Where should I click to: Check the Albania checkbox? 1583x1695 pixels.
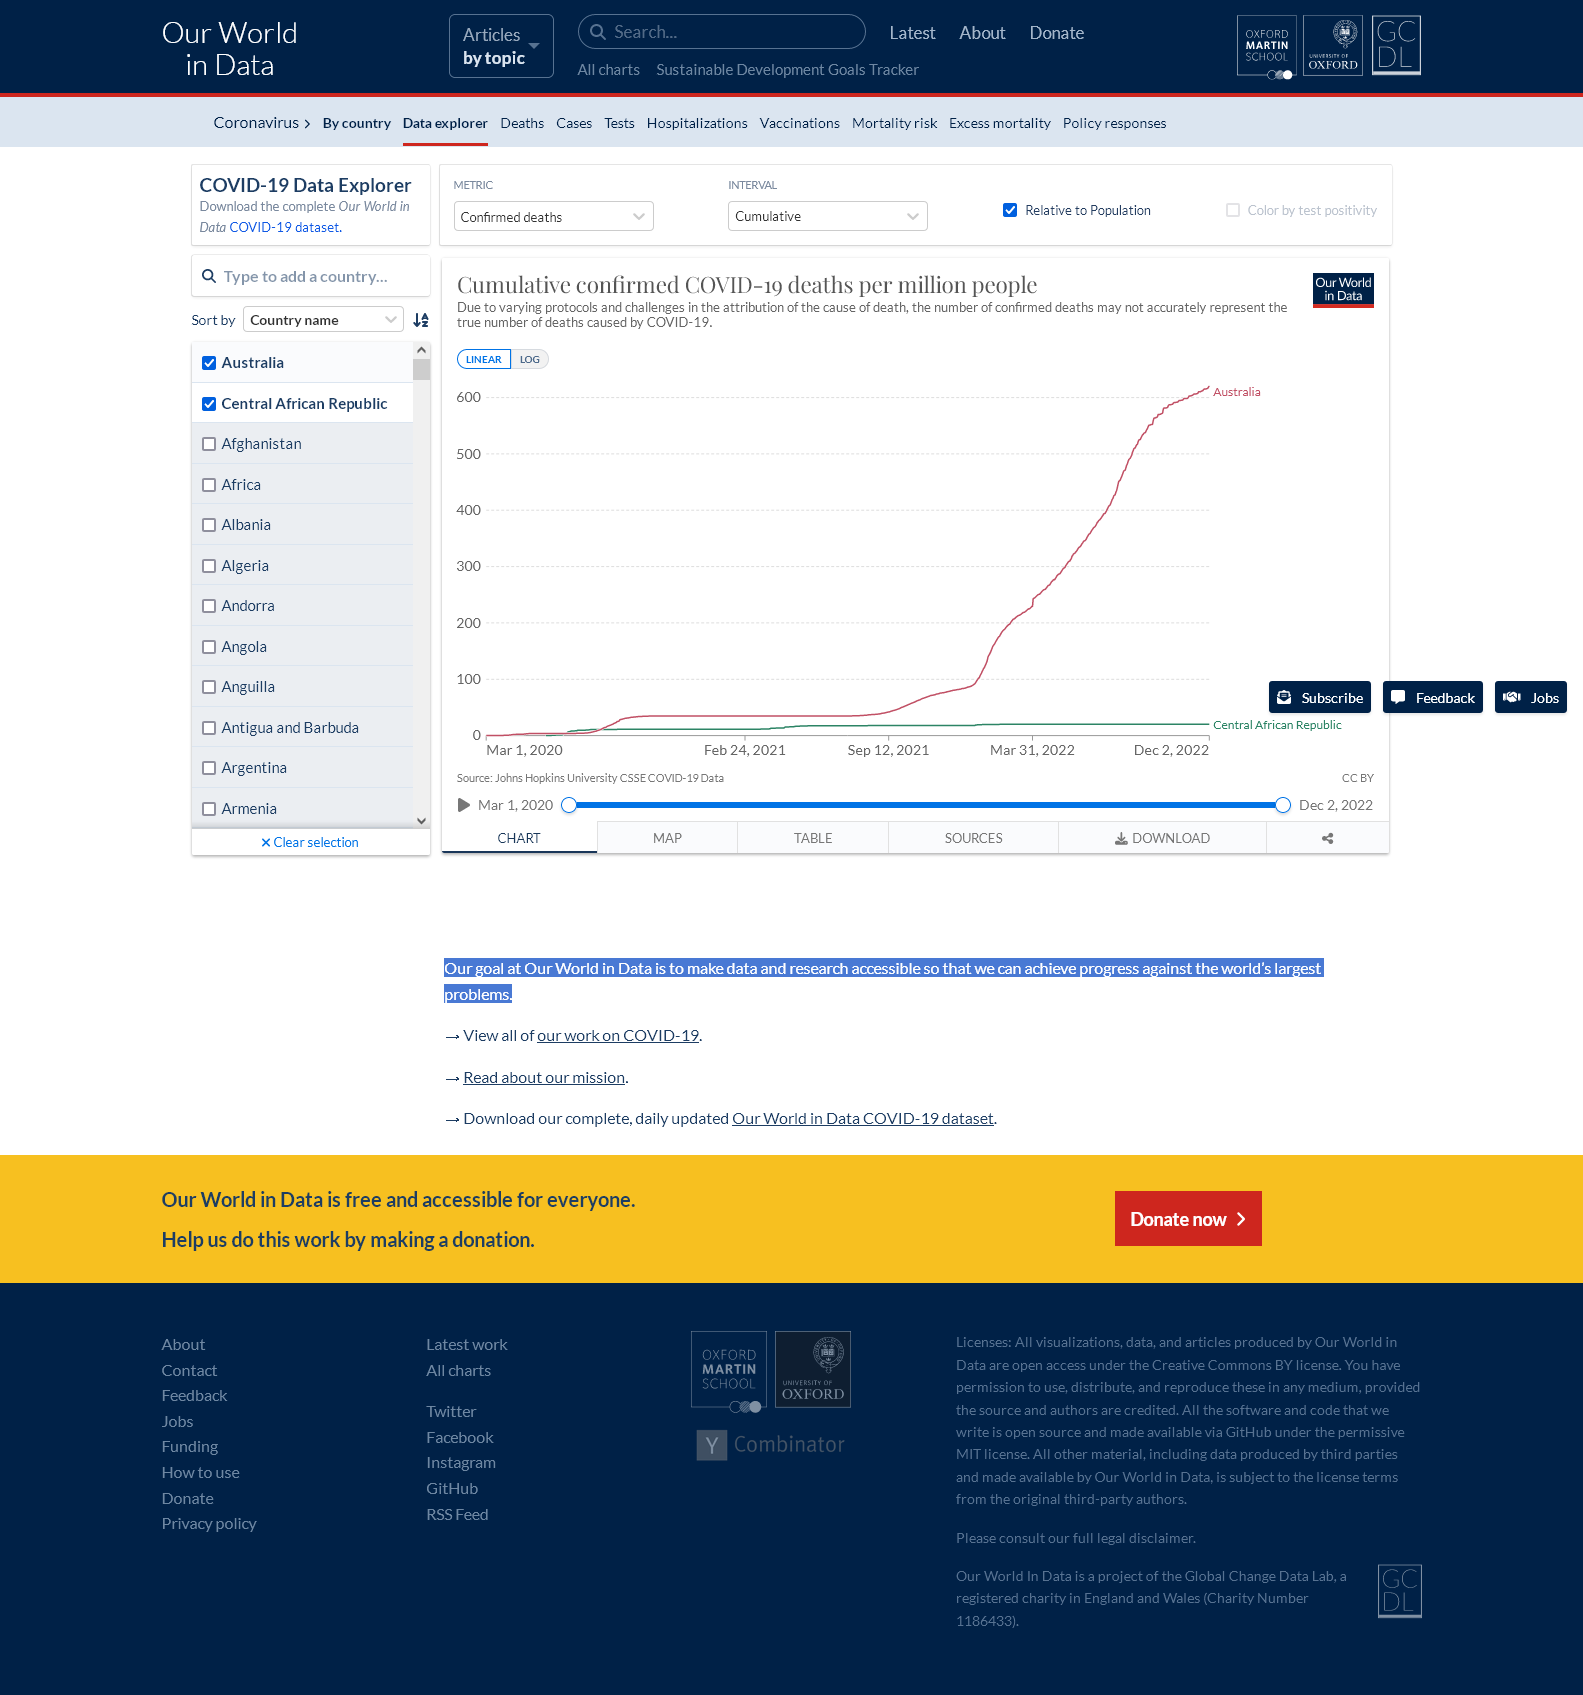click(x=209, y=525)
